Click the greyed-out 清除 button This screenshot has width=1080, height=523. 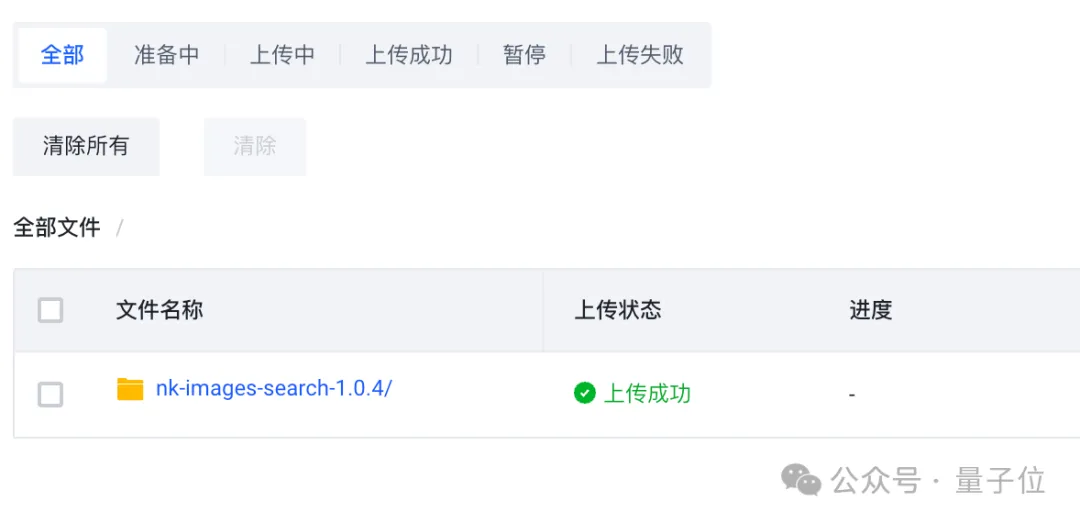coord(254,146)
